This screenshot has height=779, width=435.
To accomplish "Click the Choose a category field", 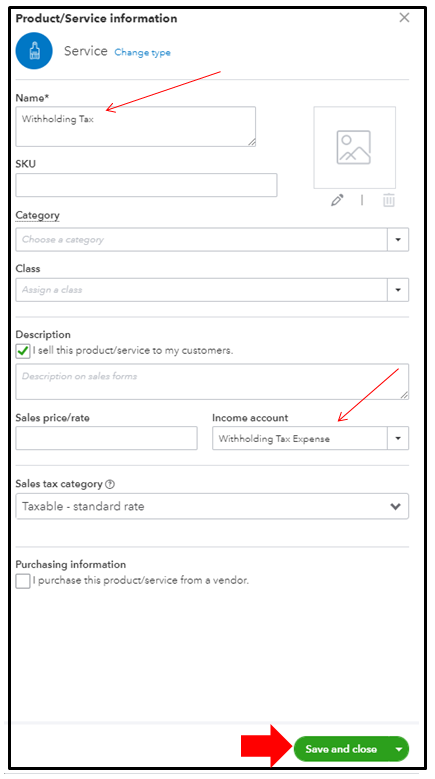I will (202, 239).
